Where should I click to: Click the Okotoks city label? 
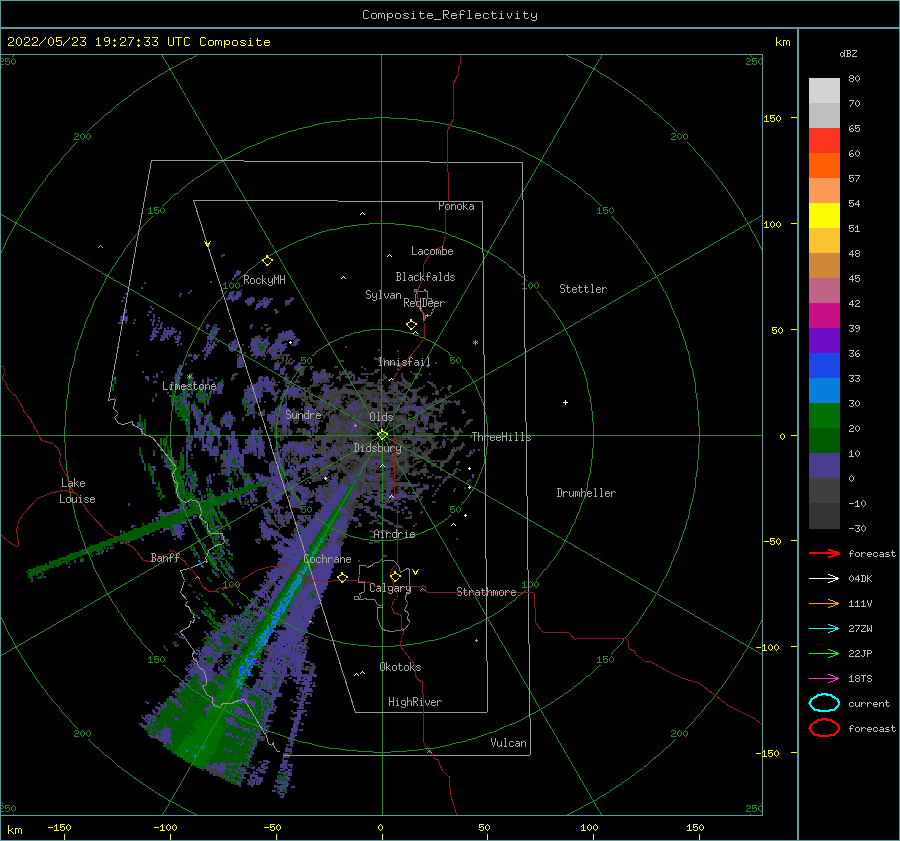click(x=401, y=667)
